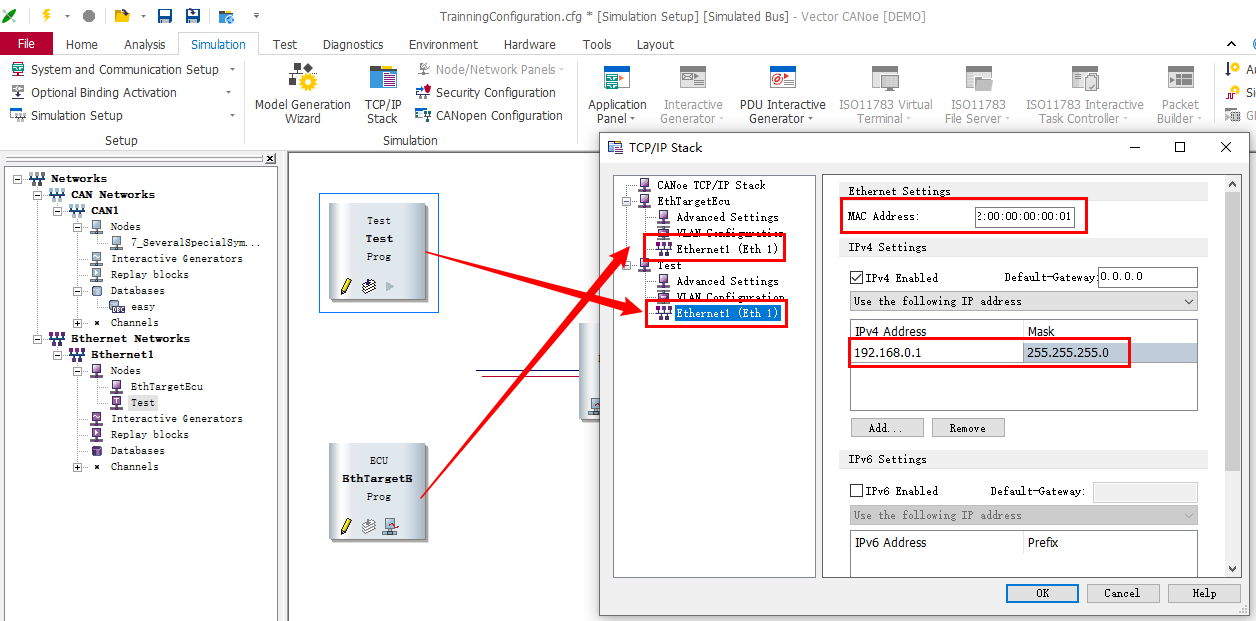
Task: Collapse the CAN Networks tree node
Action: 38,195
